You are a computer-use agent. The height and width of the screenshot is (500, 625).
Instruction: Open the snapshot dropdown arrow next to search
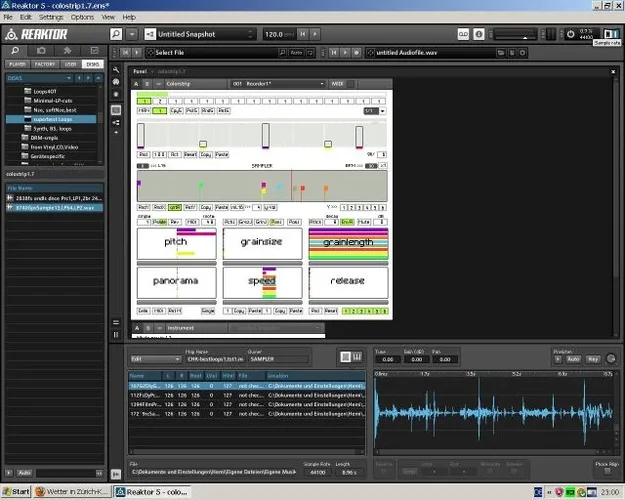(x=132, y=34)
